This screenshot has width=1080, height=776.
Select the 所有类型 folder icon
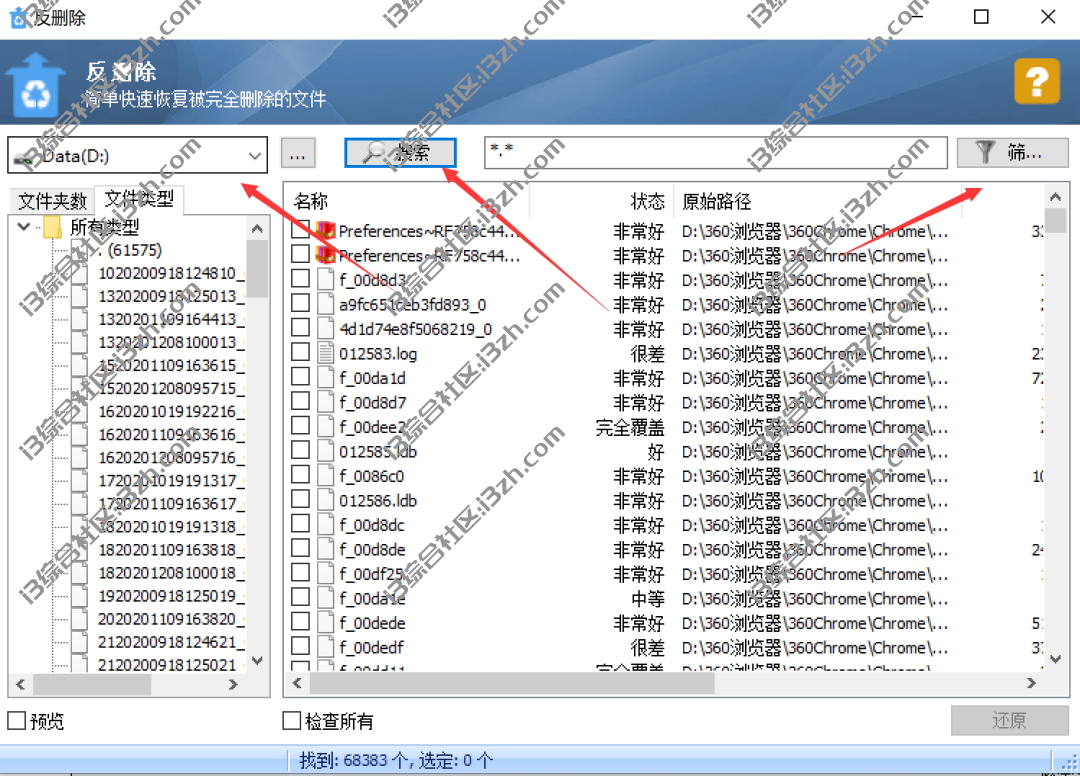point(52,227)
